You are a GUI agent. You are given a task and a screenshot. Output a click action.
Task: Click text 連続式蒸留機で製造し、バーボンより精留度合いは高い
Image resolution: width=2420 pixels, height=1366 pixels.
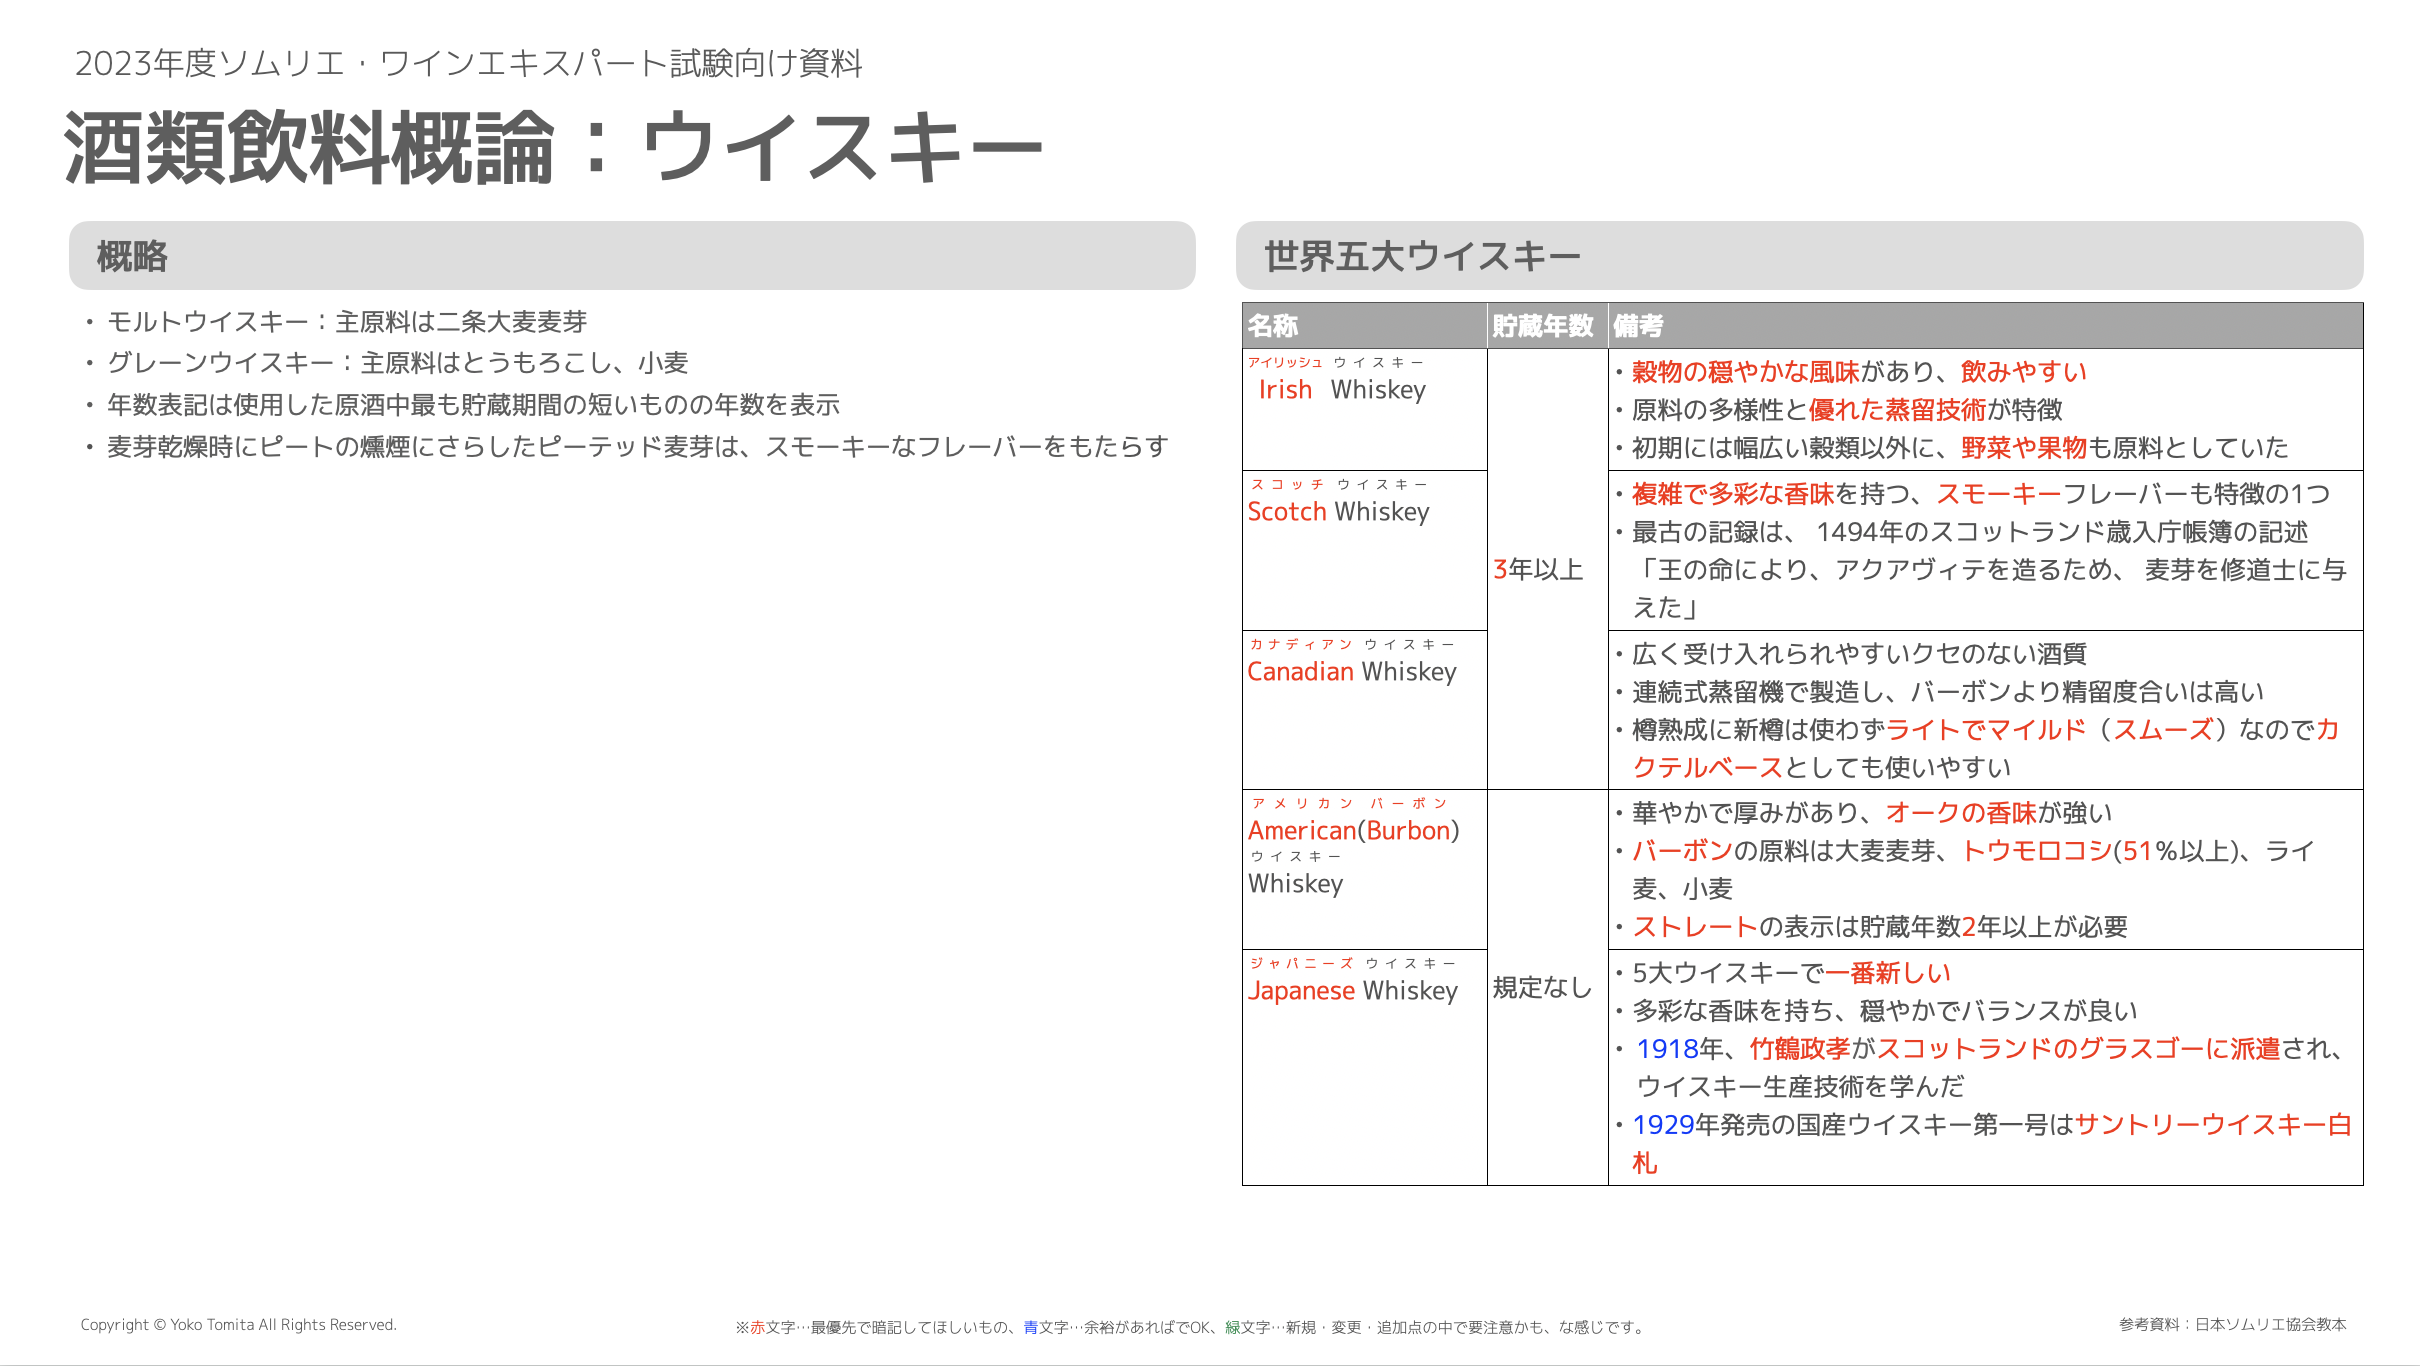pos(1948,692)
